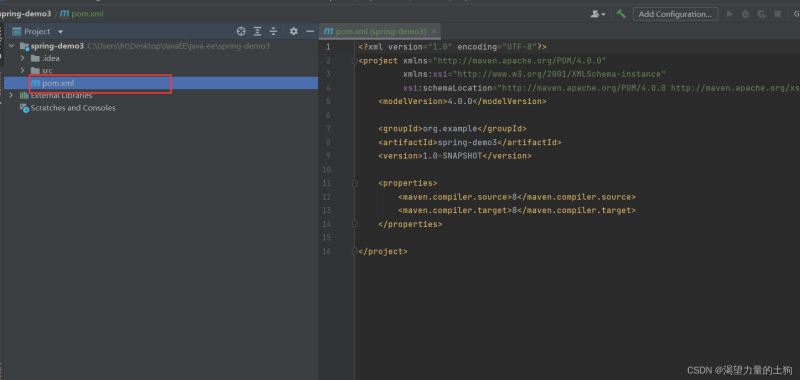800x380 pixels.
Task: Click the text 4.0.0 in modelVersion
Action: [x=460, y=102]
